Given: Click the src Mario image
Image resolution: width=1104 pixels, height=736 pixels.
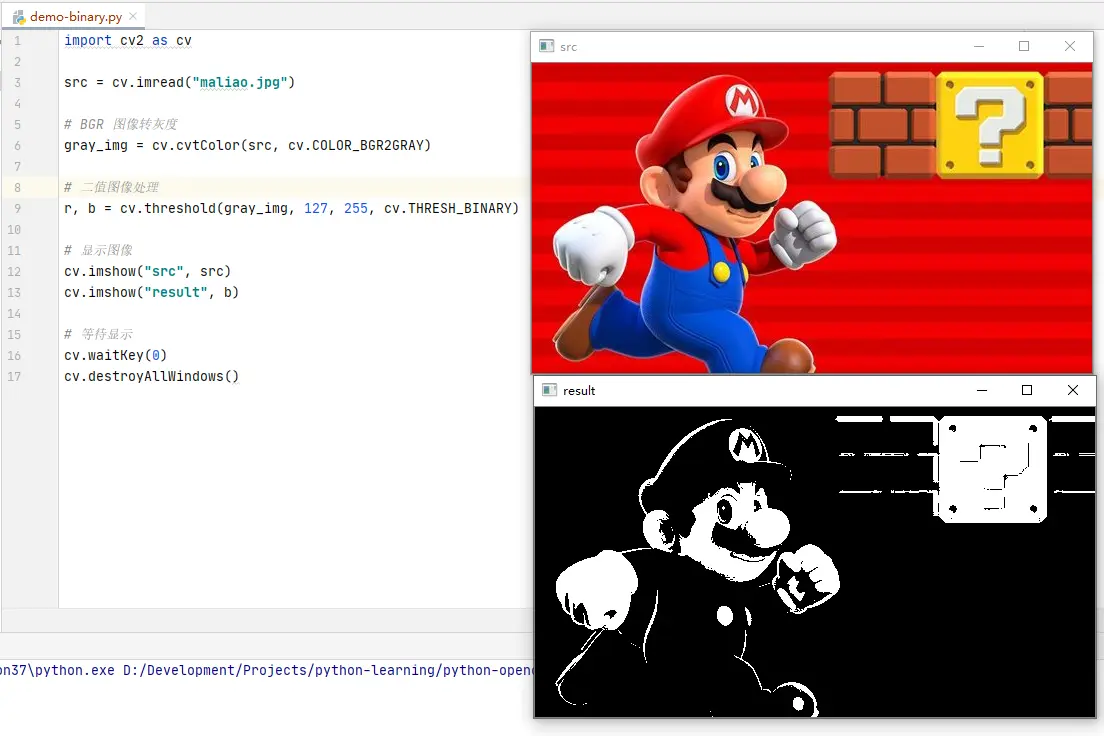Looking at the screenshot, I should click(812, 218).
